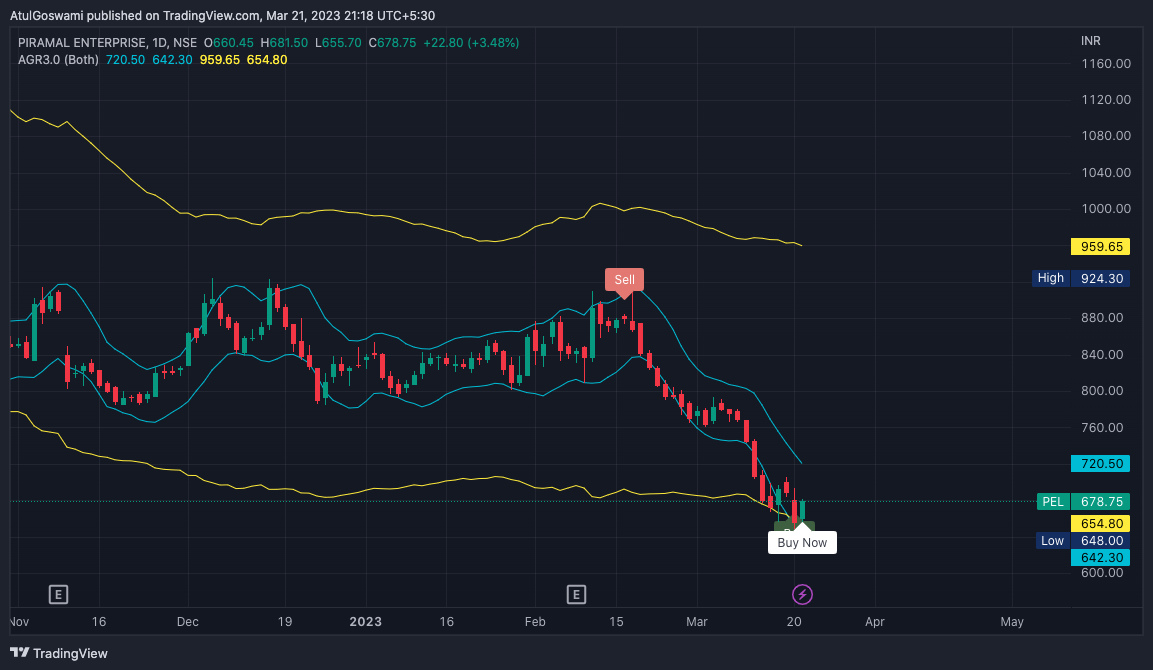Click the H681.50 high value in header

[x=284, y=43]
